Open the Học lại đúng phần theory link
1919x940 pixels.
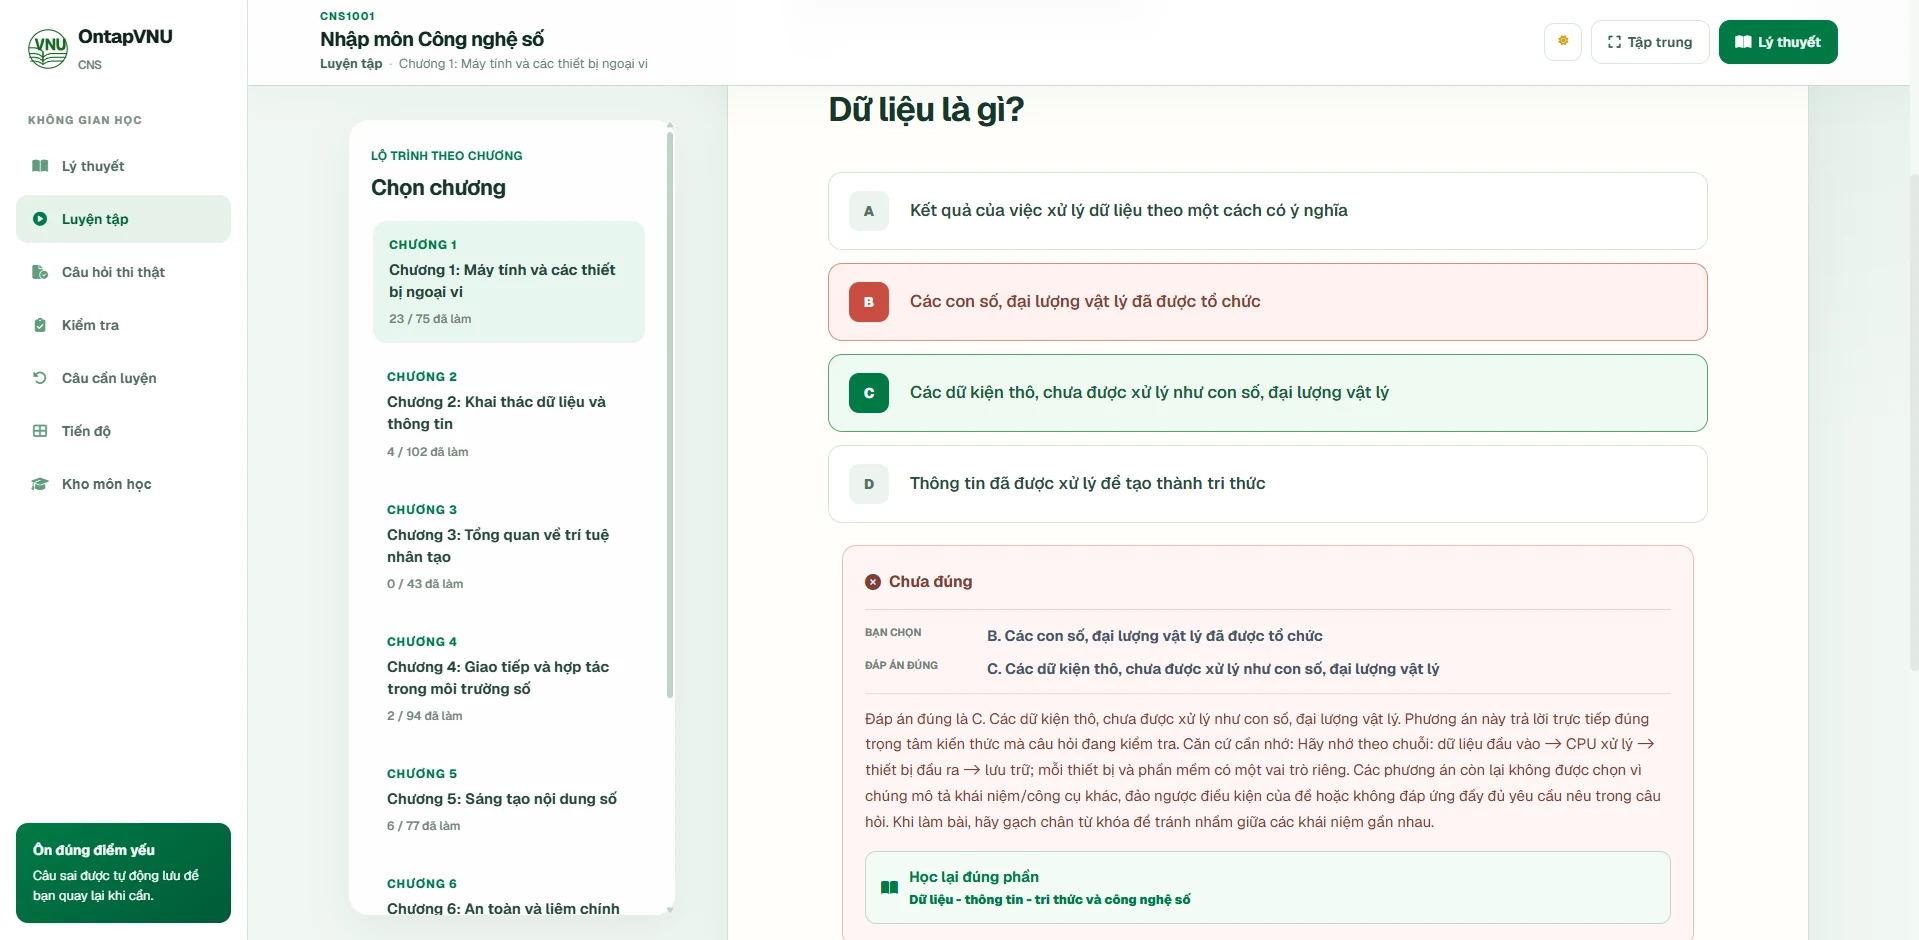point(1267,887)
